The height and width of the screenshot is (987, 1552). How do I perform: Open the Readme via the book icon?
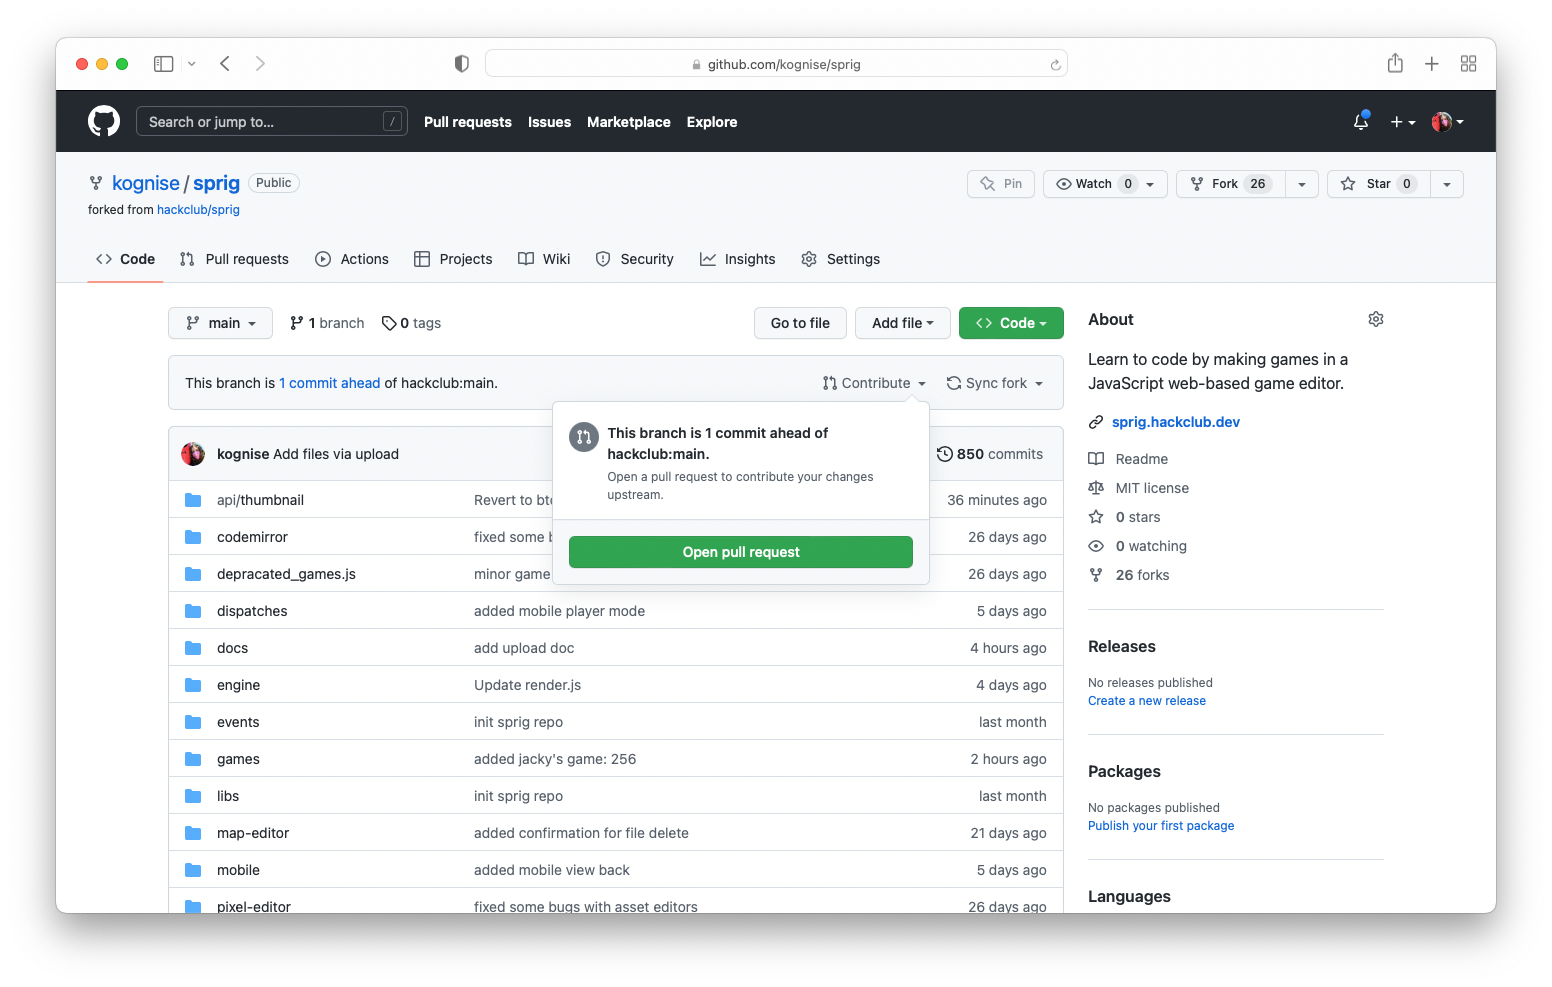pyautogui.click(x=1097, y=459)
